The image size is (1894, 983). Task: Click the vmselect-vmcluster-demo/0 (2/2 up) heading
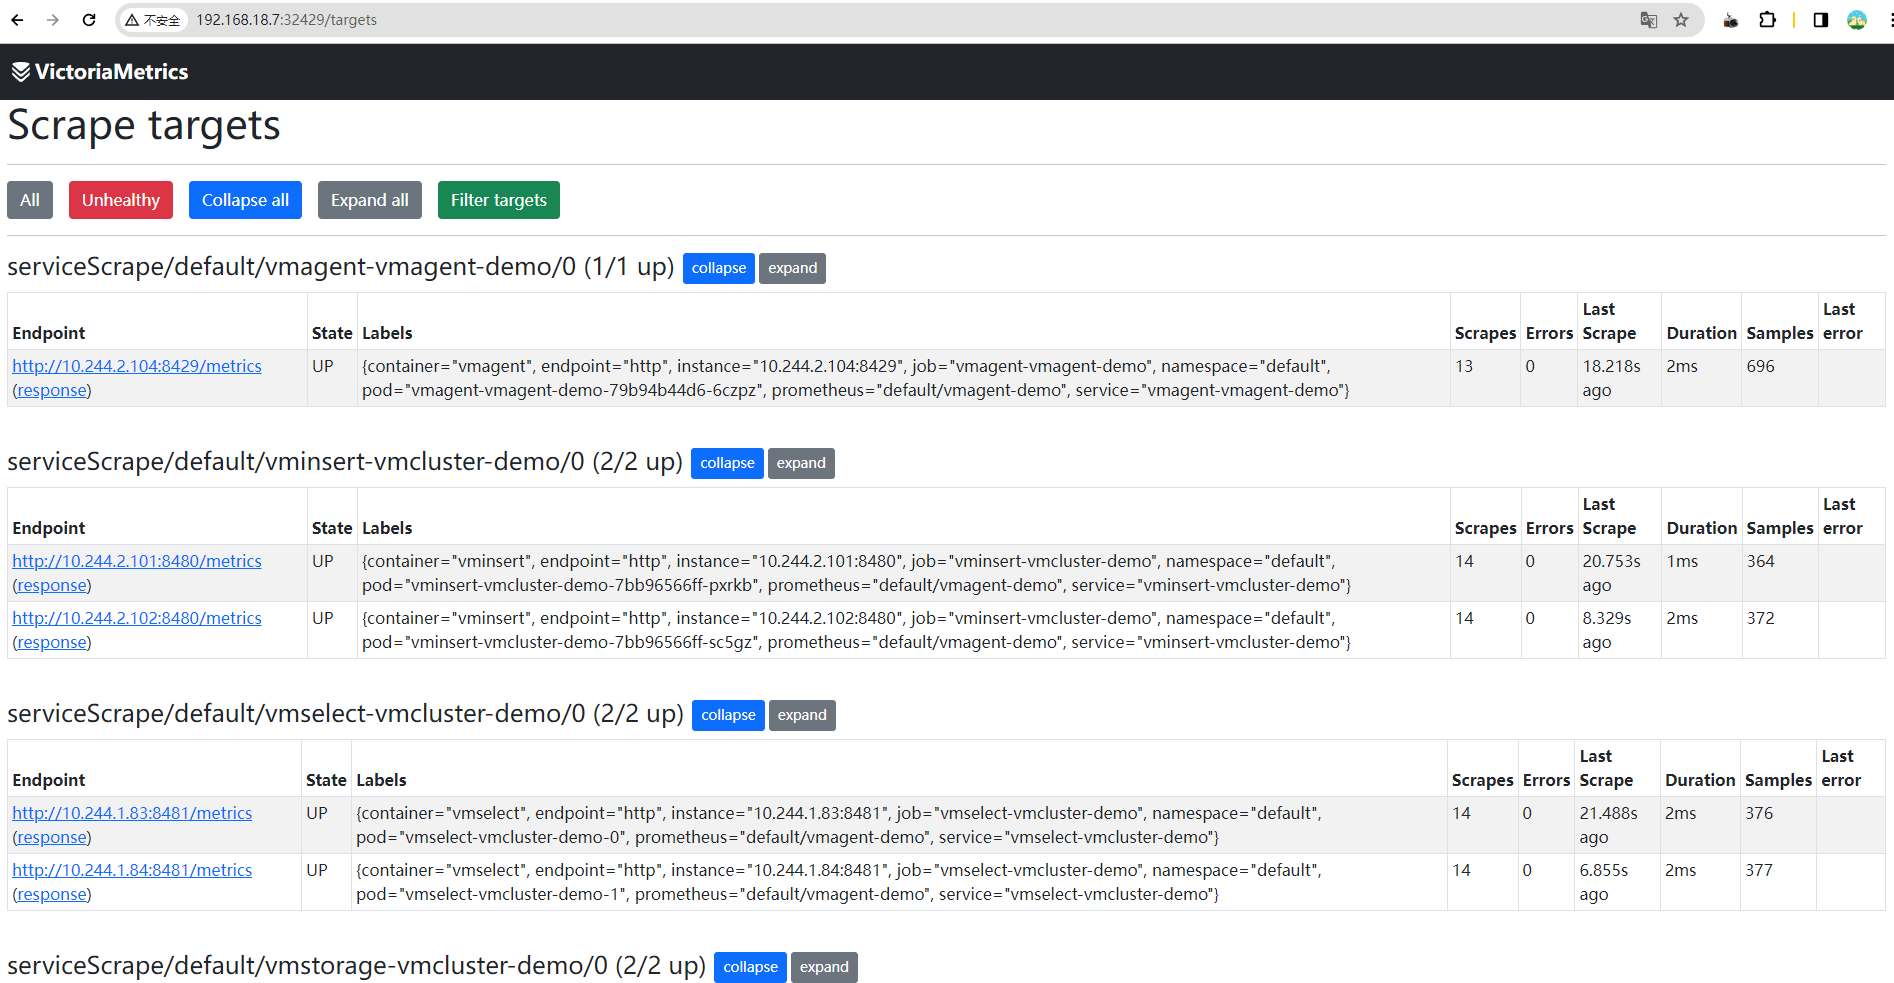click(345, 714)
